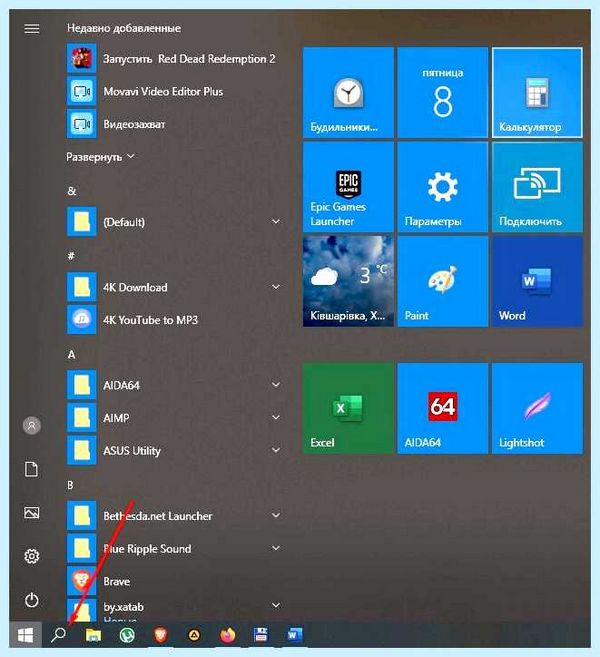Open the Параметры settings tile
The image size is (600, 657).
[443, 187]
